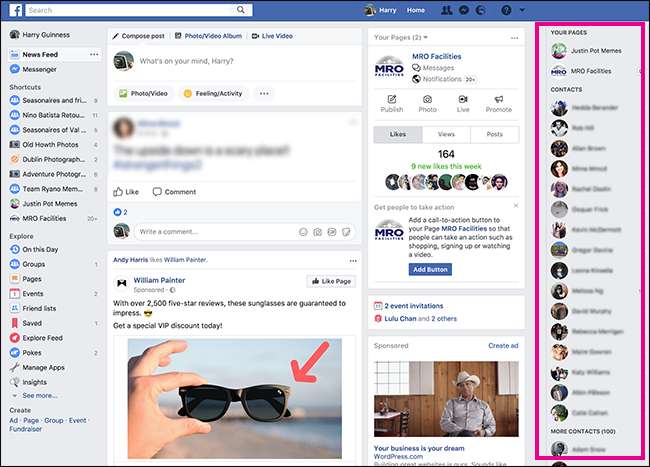Switch to the Views tab

[x=446, y=133]
